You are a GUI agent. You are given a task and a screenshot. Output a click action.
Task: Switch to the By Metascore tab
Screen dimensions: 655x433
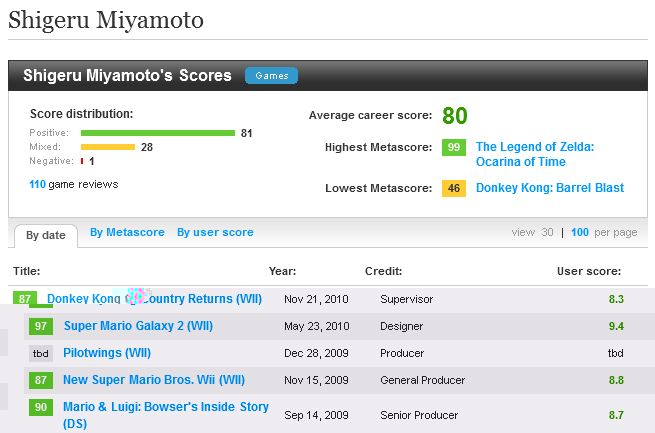coord(127,232)
